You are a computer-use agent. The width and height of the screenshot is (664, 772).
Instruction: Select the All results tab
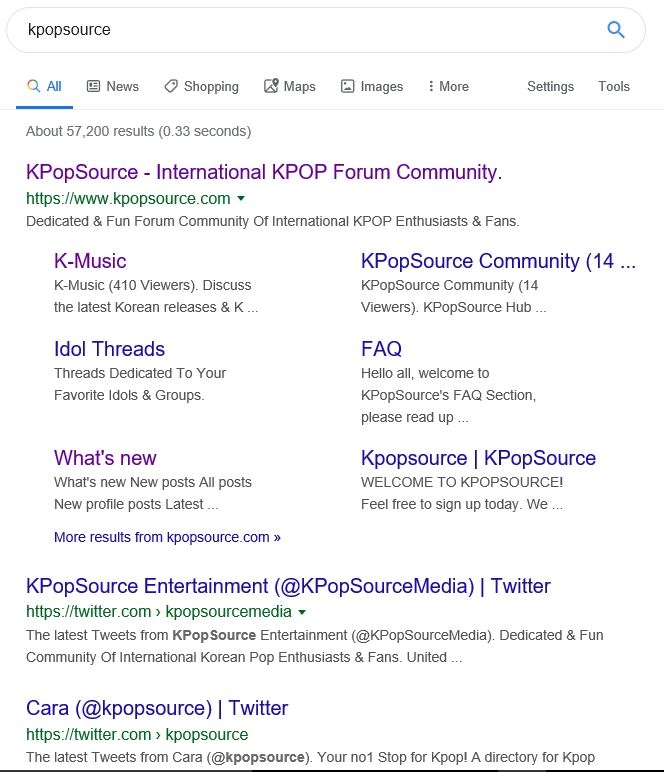[x=44, y=87]
